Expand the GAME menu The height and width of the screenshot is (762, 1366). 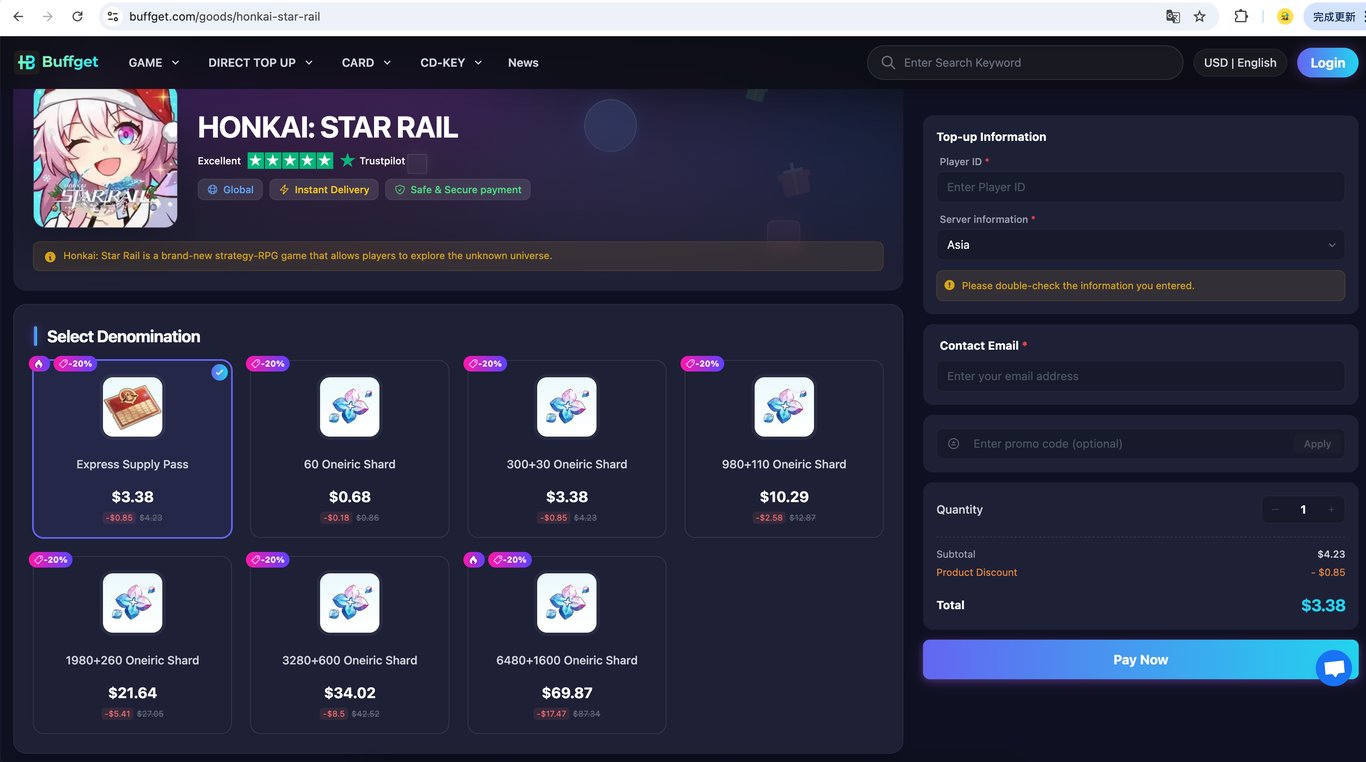pyautogui.click(x=154, y=62)
